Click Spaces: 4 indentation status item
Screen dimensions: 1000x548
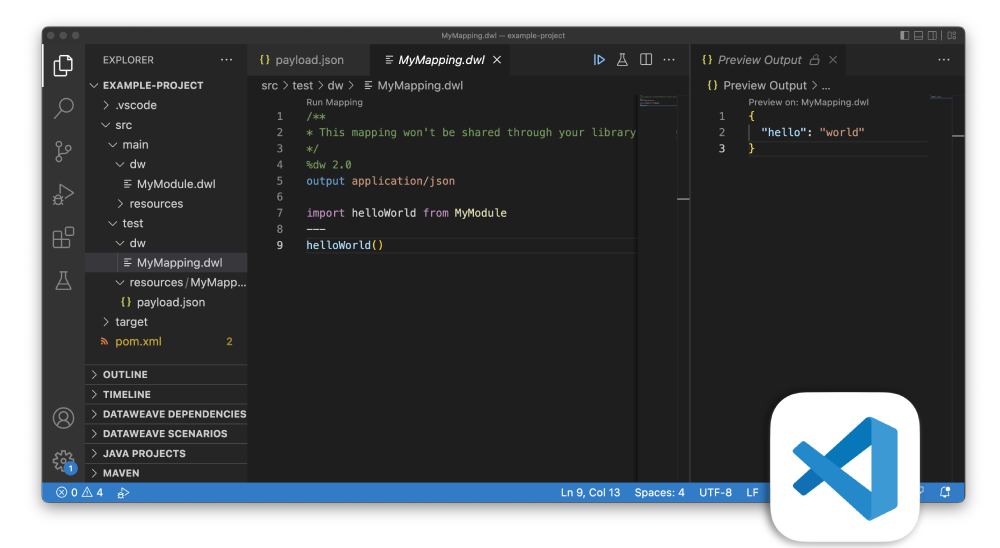(659, 492)
